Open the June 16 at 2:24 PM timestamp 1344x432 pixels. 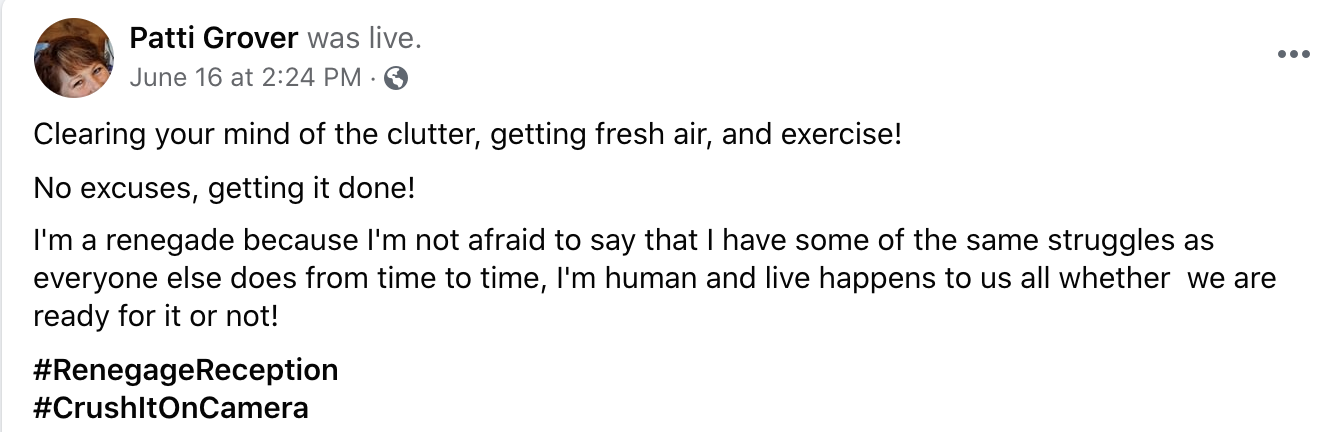(245, 78)
